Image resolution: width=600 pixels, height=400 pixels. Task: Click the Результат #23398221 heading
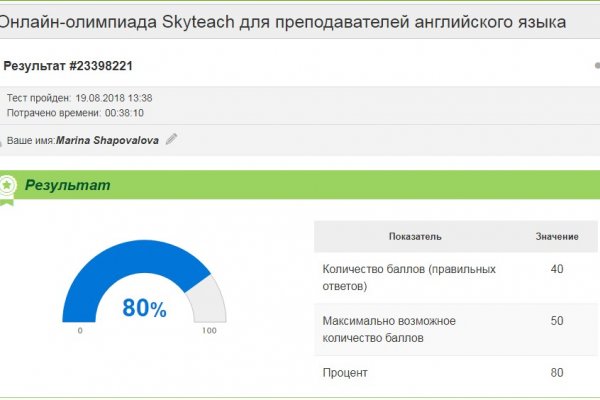[x=69, y=66]
